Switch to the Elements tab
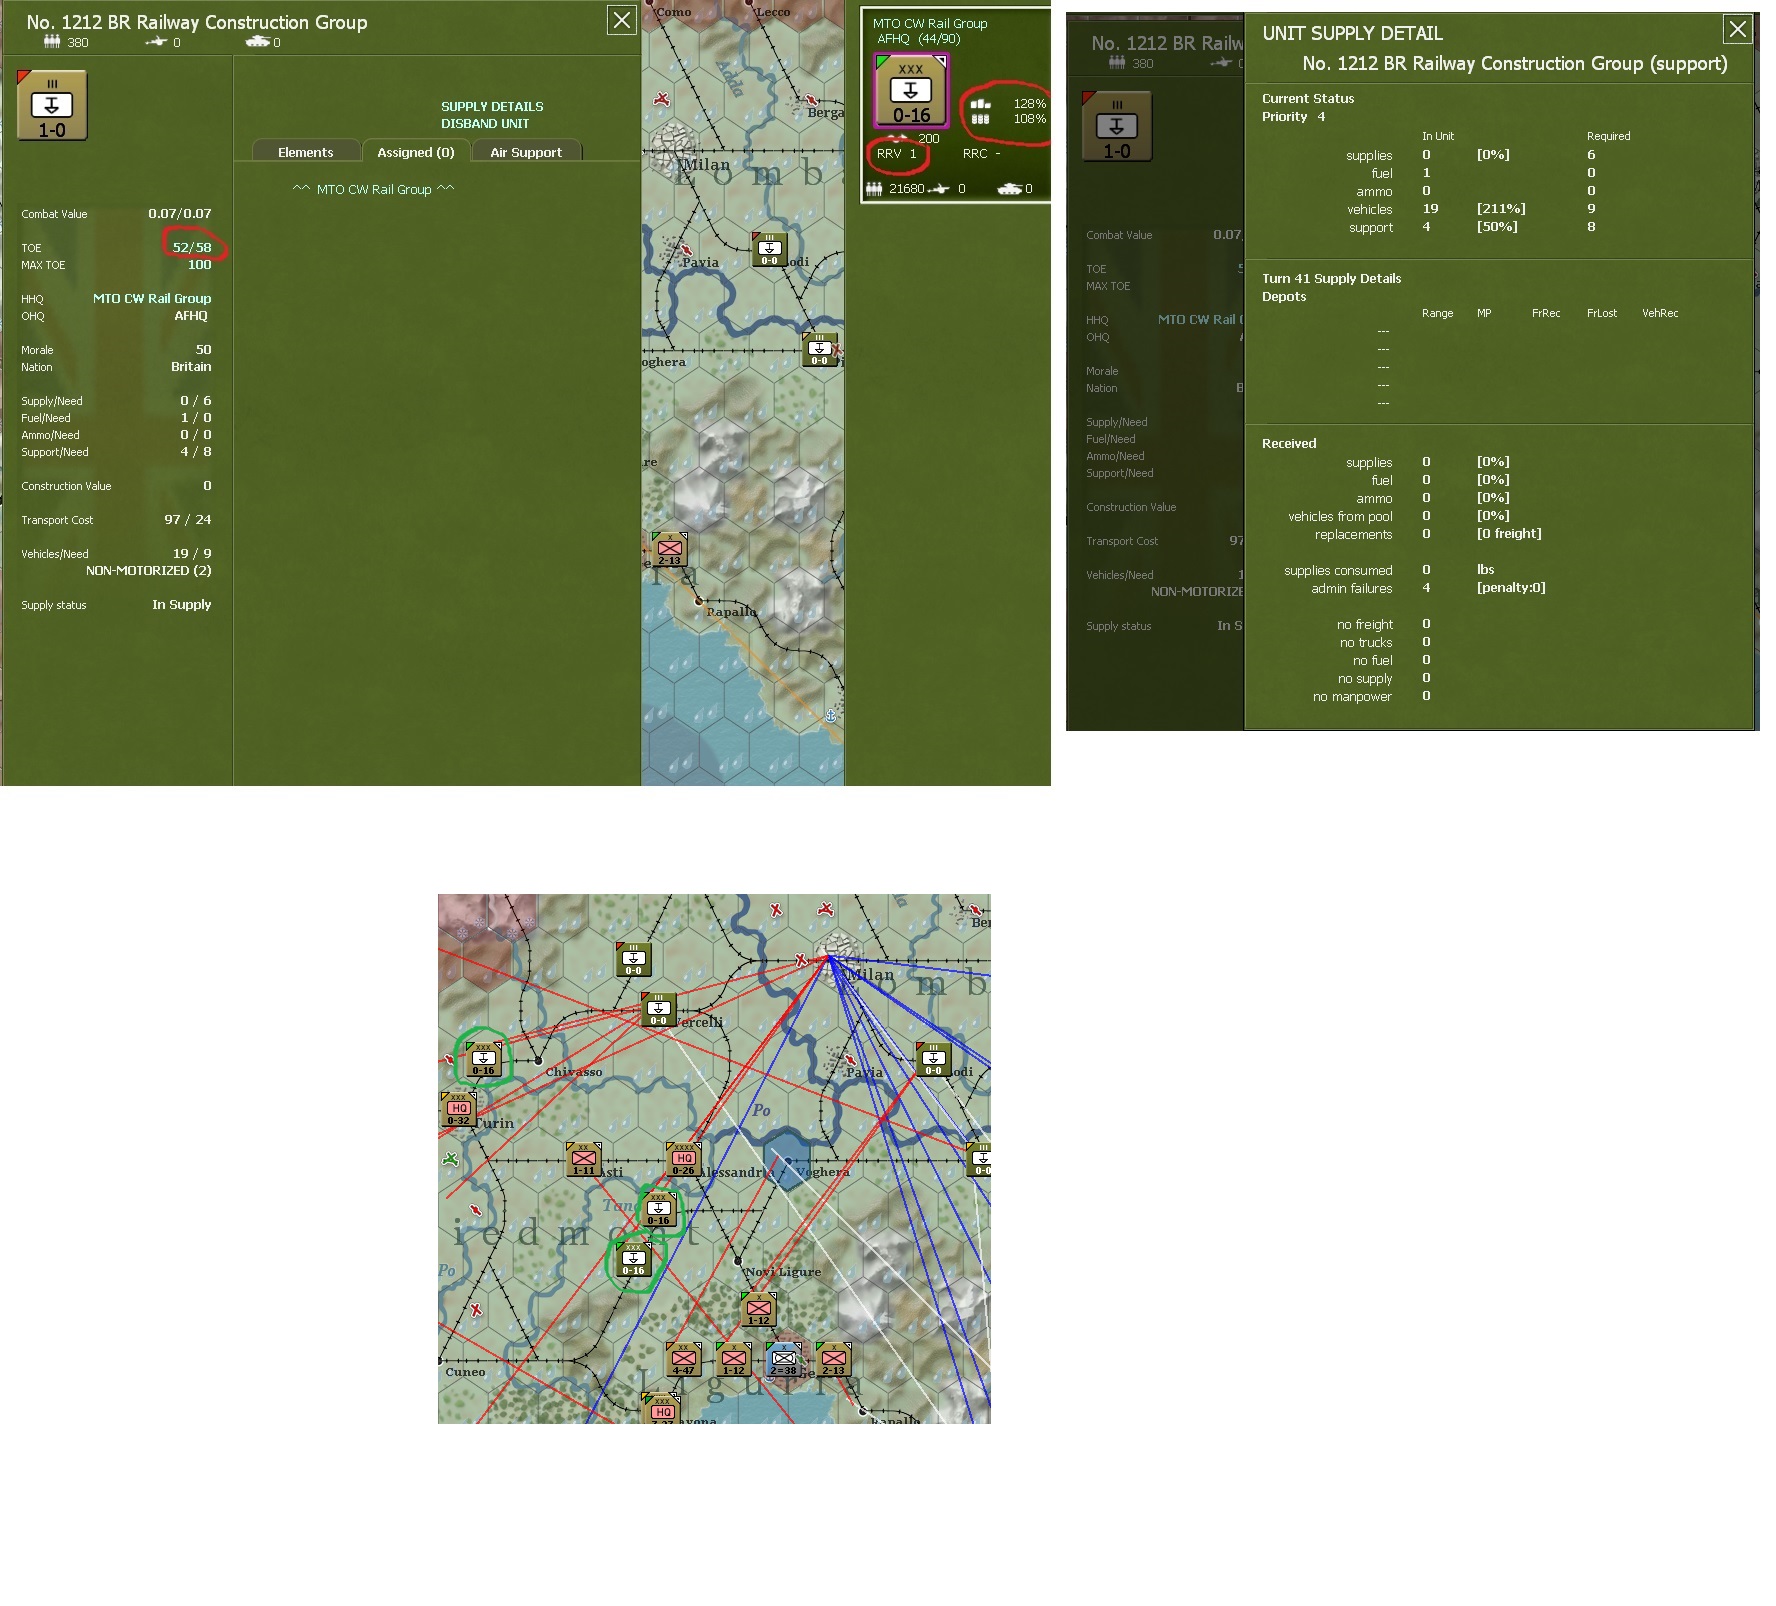Viewport: 1776px width, 1606px height. pos(306,152)
